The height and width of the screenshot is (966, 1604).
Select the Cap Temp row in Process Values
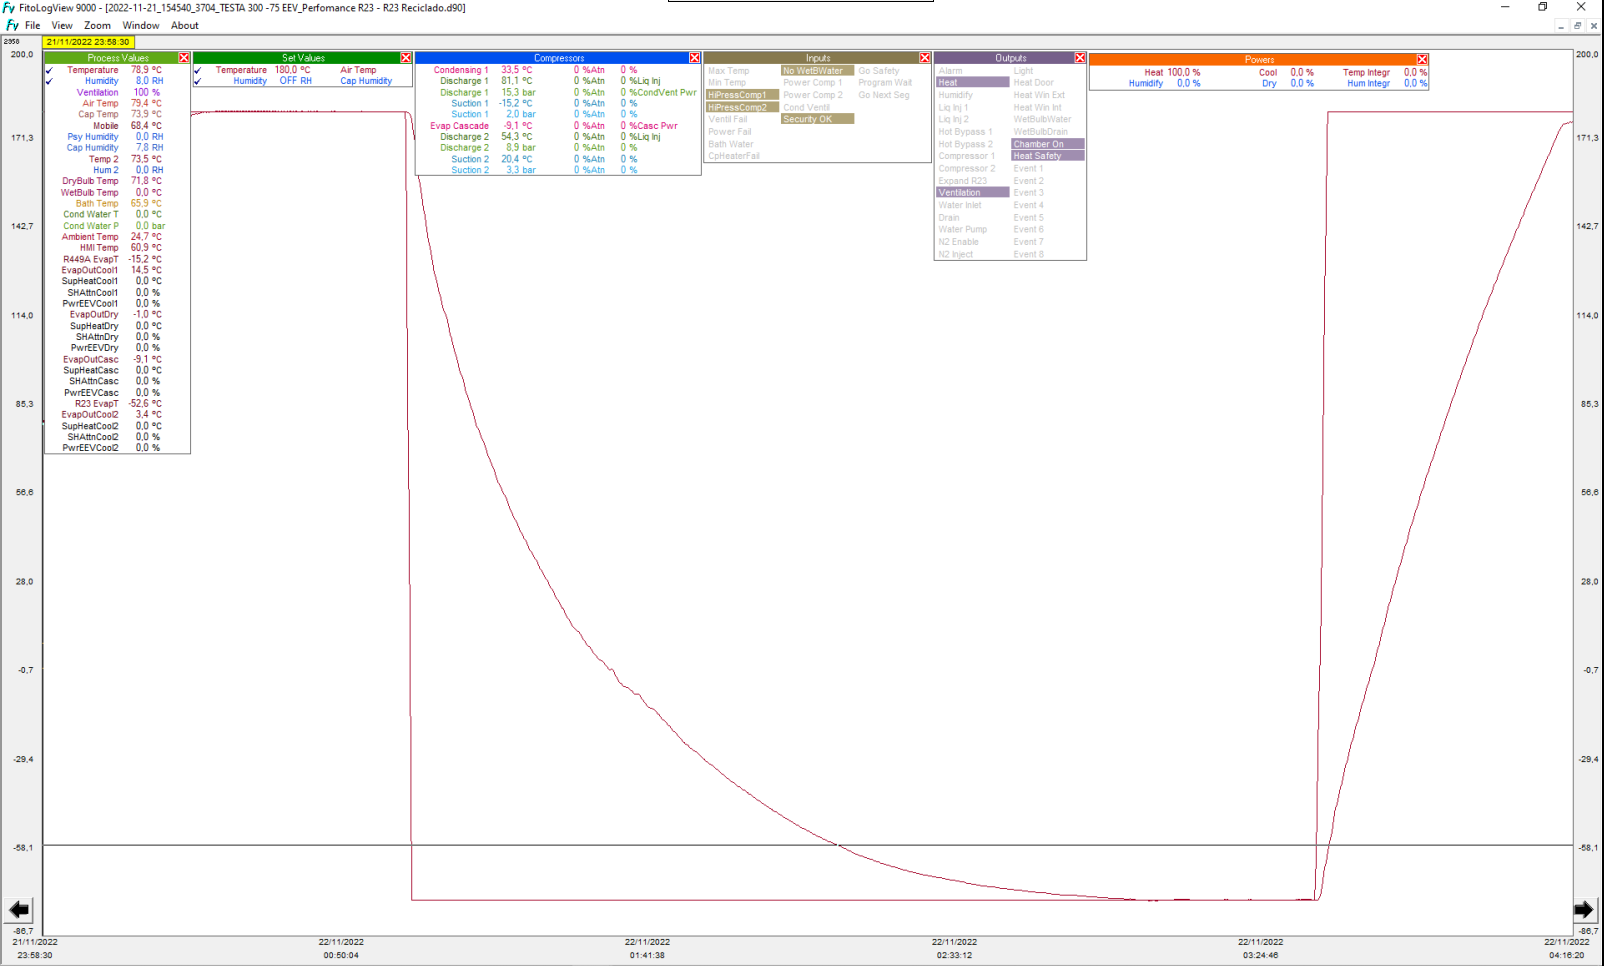tap(117, 114)
